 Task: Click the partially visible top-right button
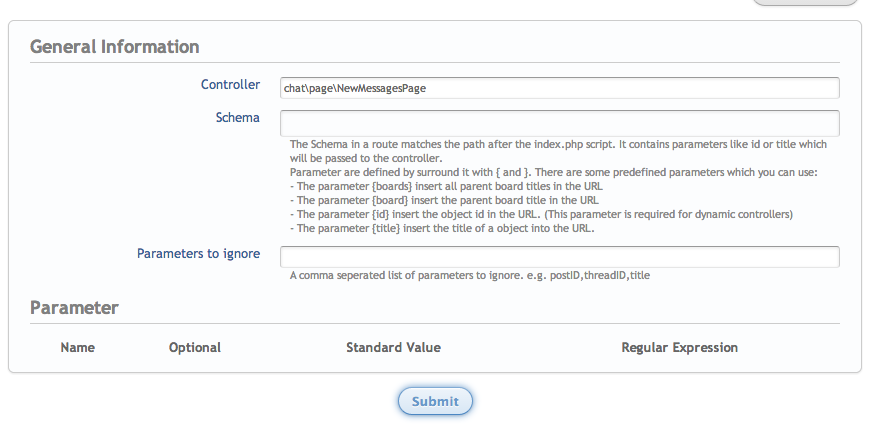point(806,3)
